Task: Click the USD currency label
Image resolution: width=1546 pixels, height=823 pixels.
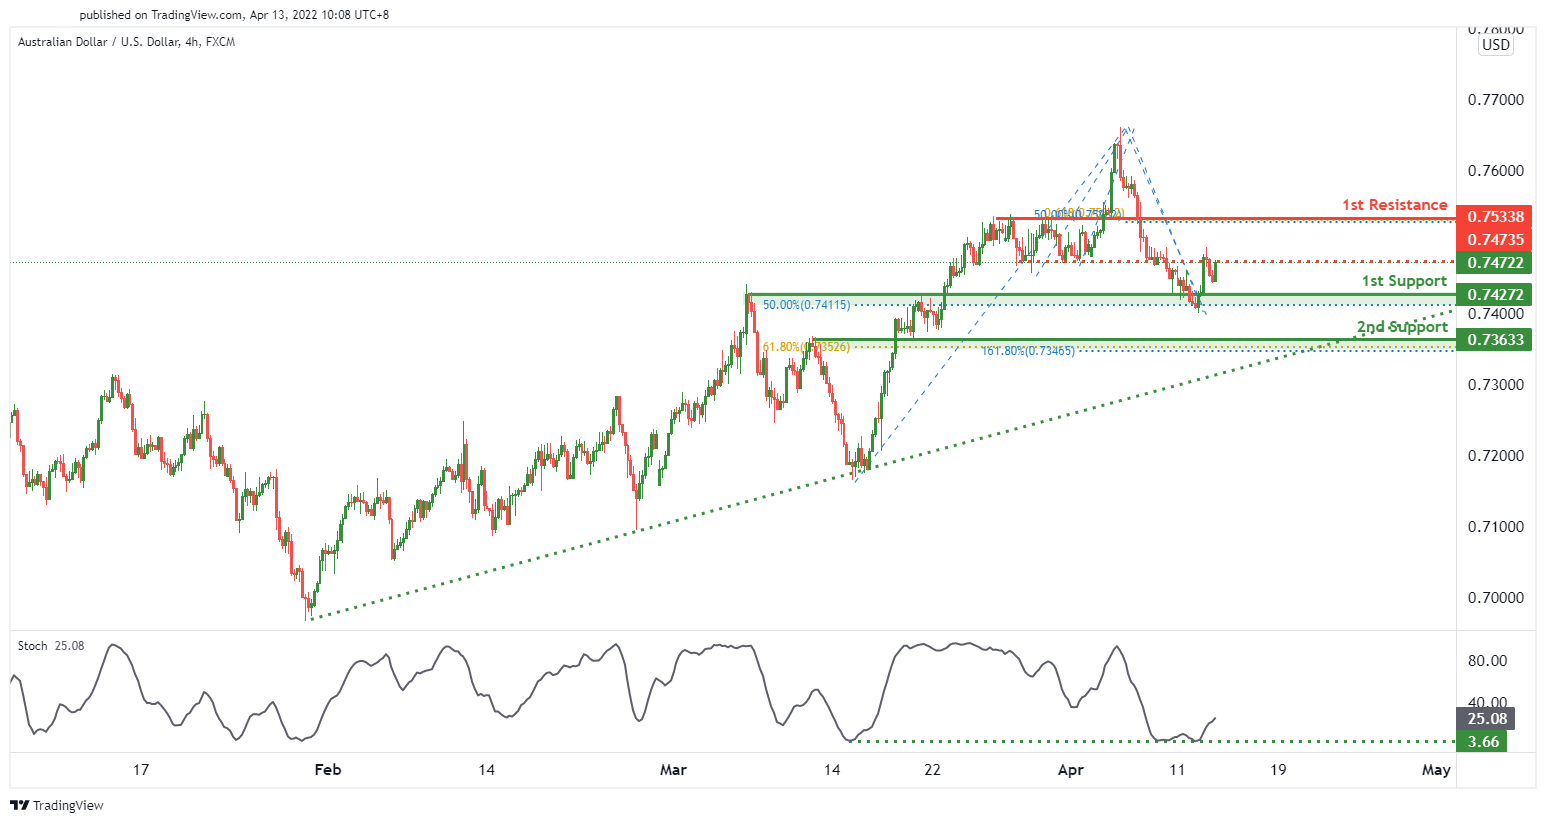Action: pyautogui.click(x=1496, y=45)
